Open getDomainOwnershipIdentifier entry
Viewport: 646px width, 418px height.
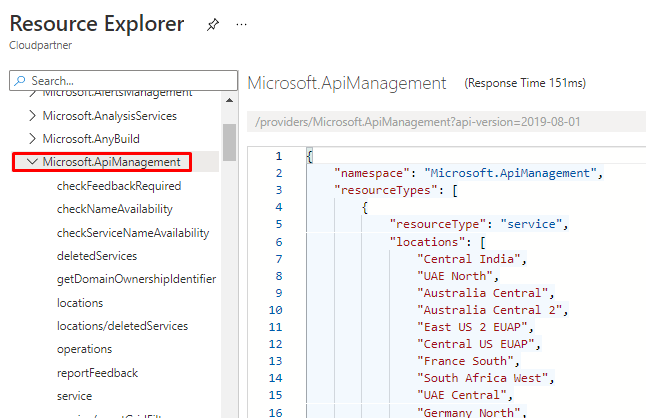[x=136, y=279]
